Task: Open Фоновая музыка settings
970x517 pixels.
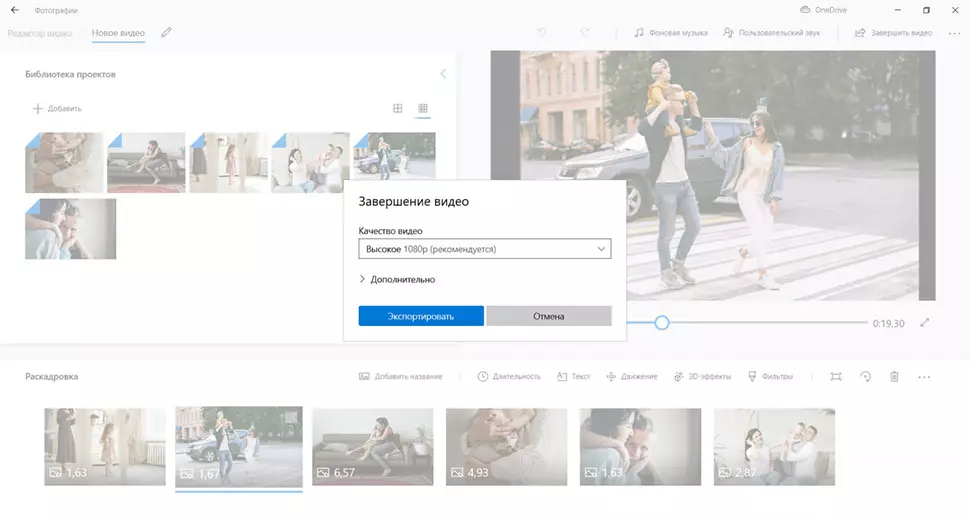Action: pos(670,33)
